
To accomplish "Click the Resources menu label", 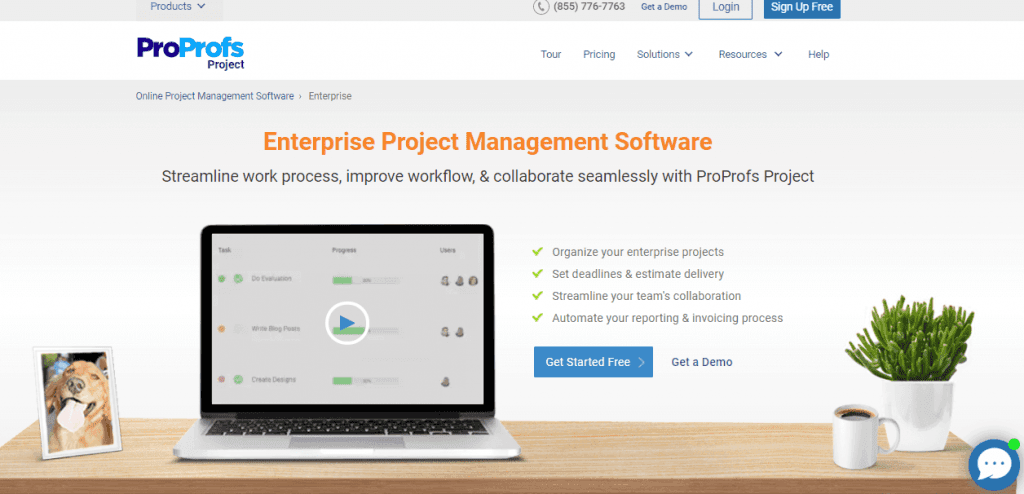I will (743, 54).
